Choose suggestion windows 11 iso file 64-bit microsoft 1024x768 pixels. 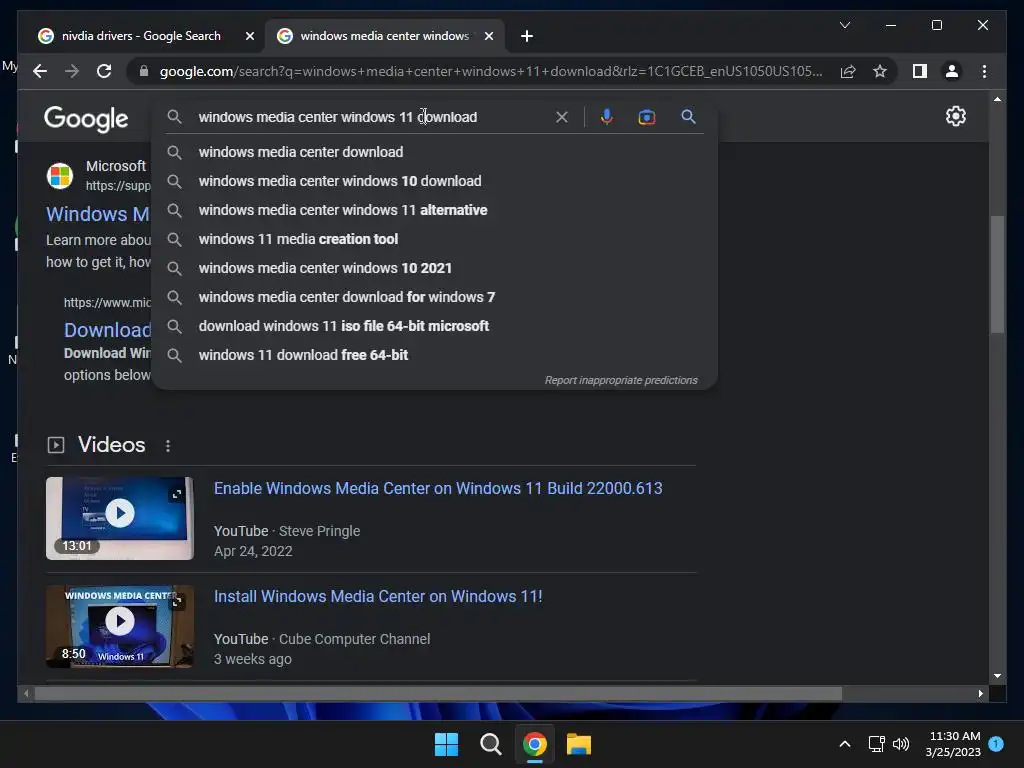(x=434, y=326)
